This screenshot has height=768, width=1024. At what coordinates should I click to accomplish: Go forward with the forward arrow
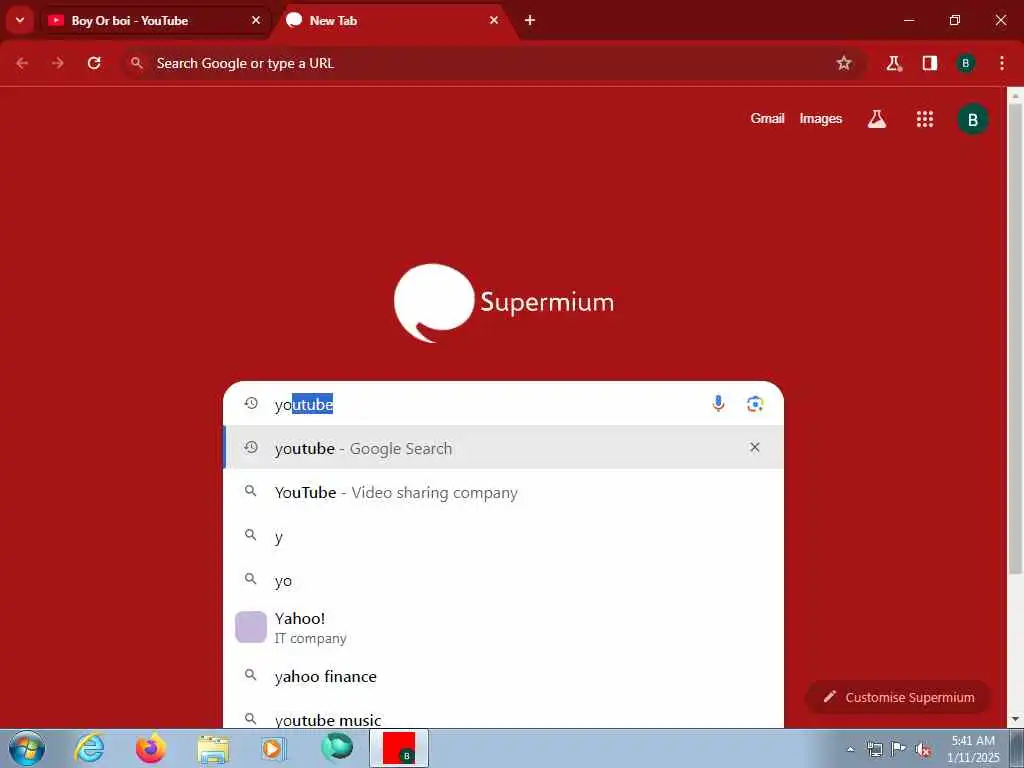pyautogui.click(x=58, y=63)
